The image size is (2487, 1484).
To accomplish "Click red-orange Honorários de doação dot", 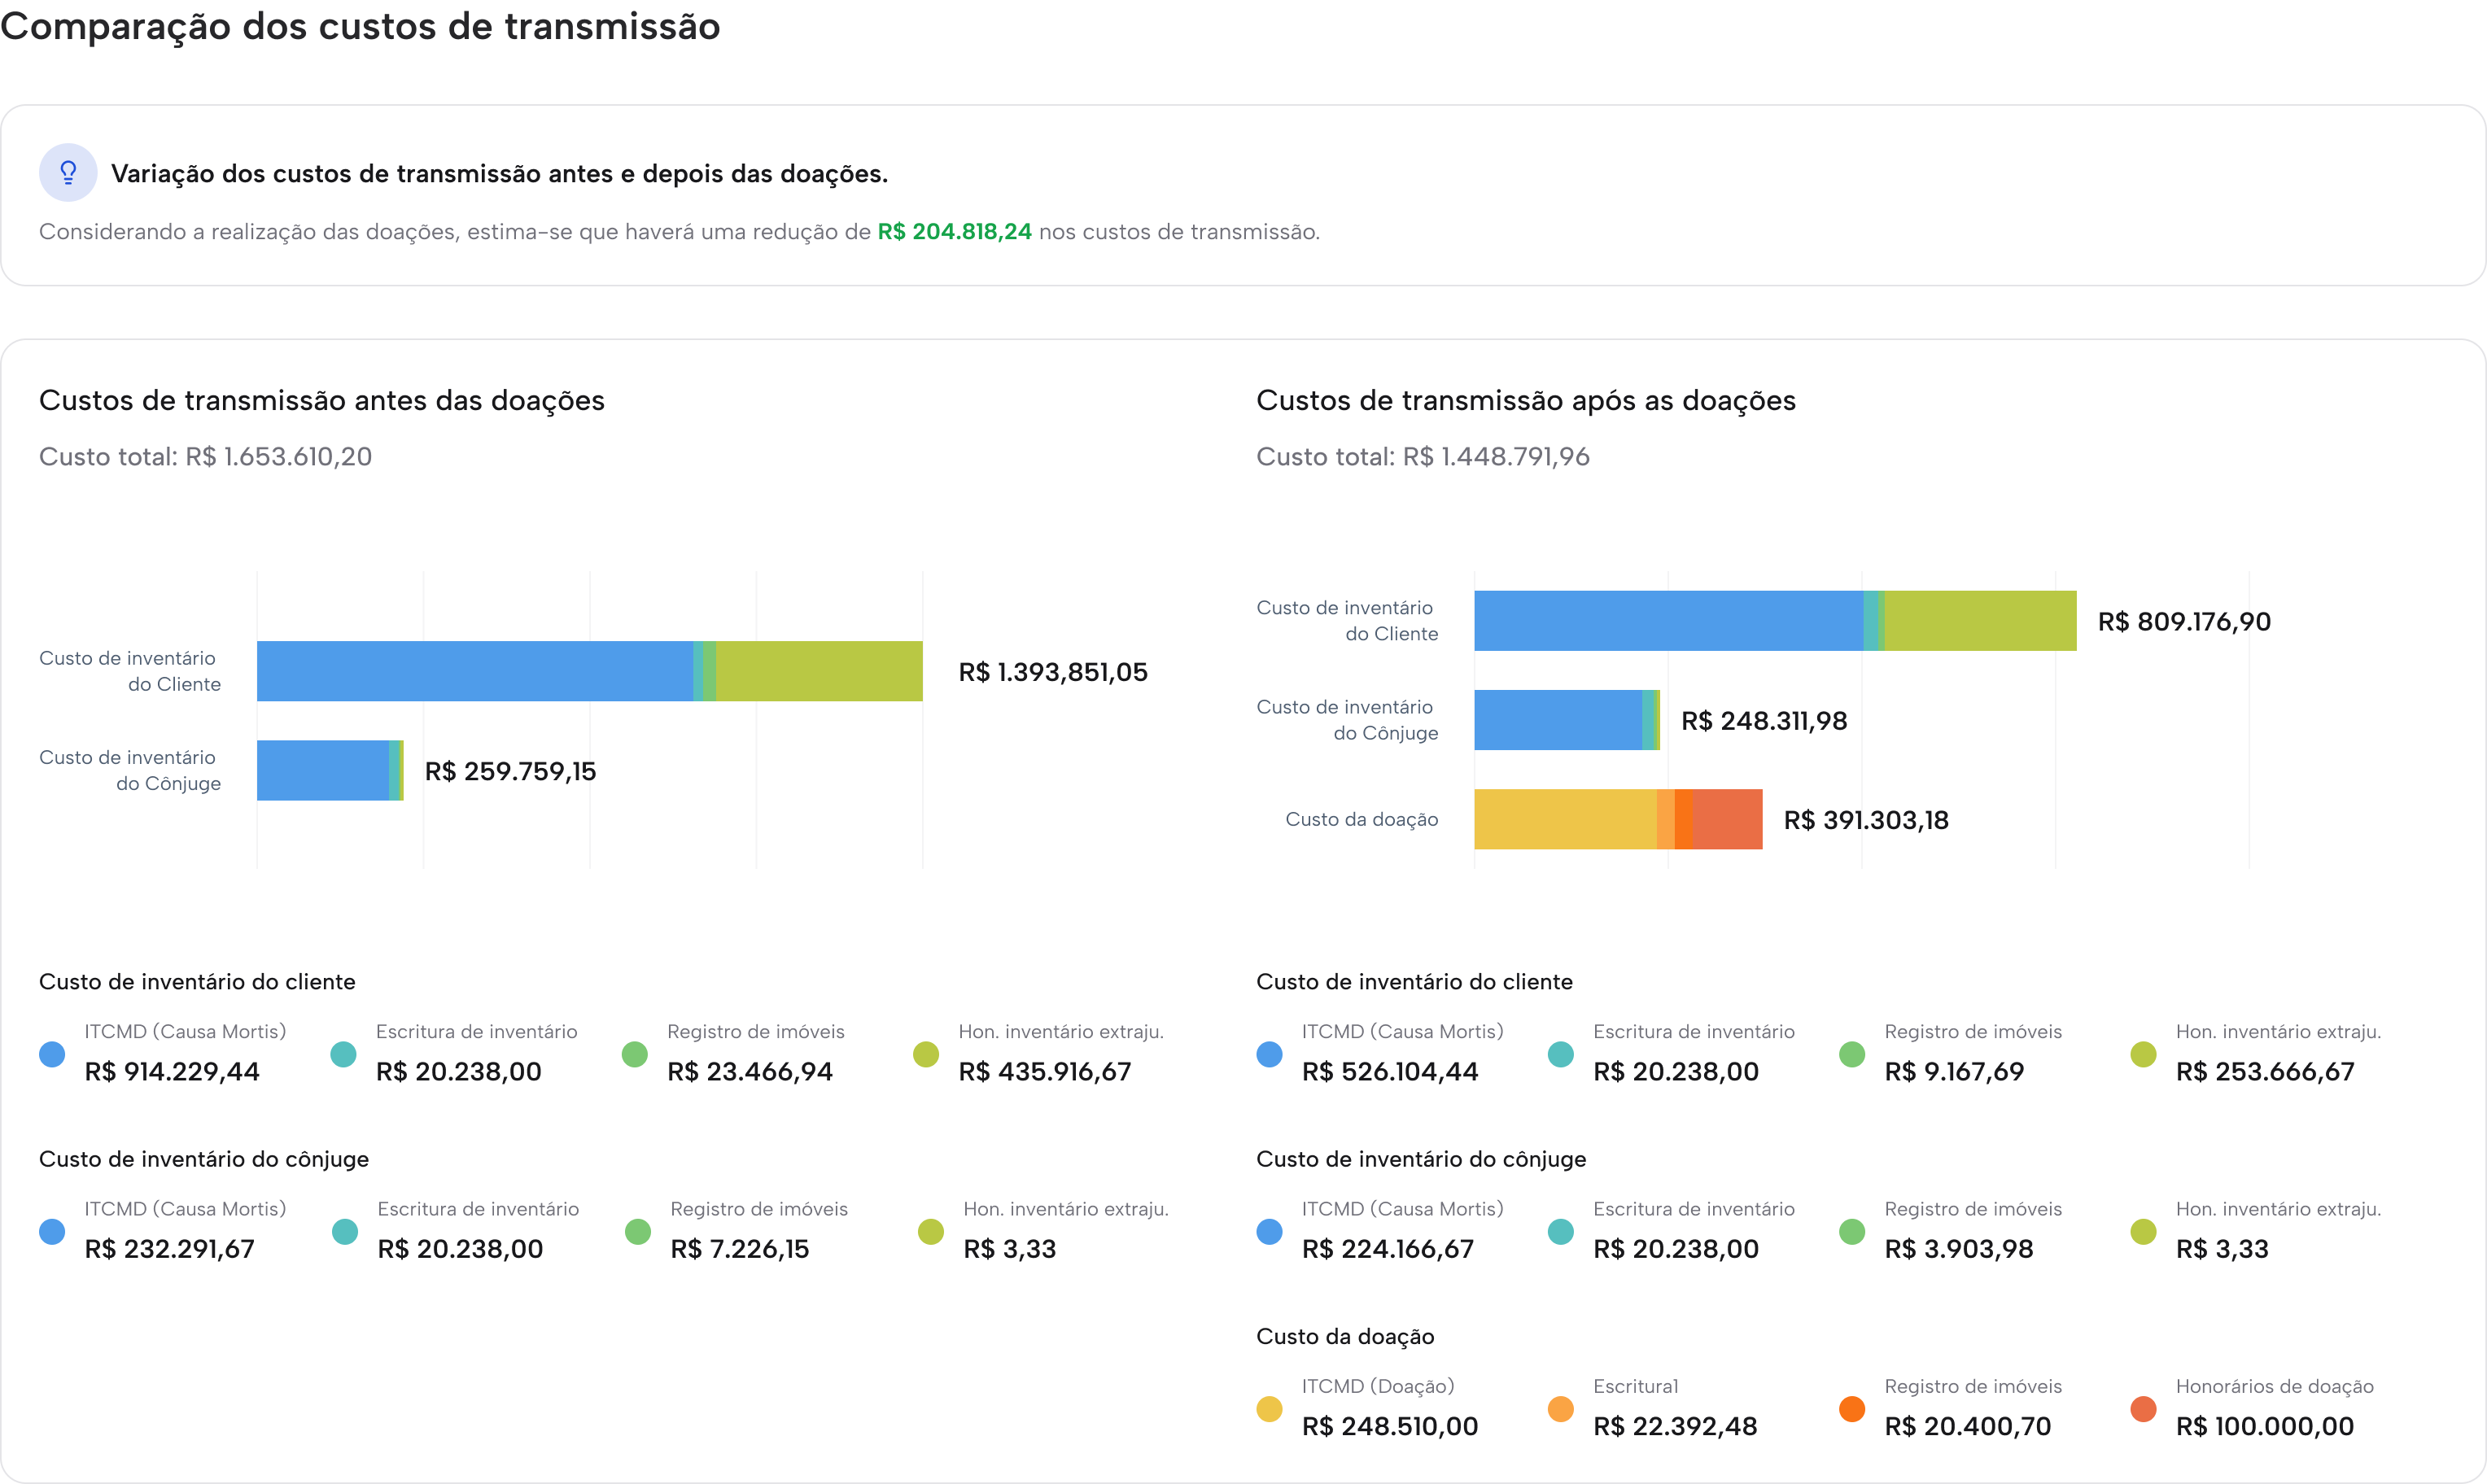I will click(2143, 1409).
